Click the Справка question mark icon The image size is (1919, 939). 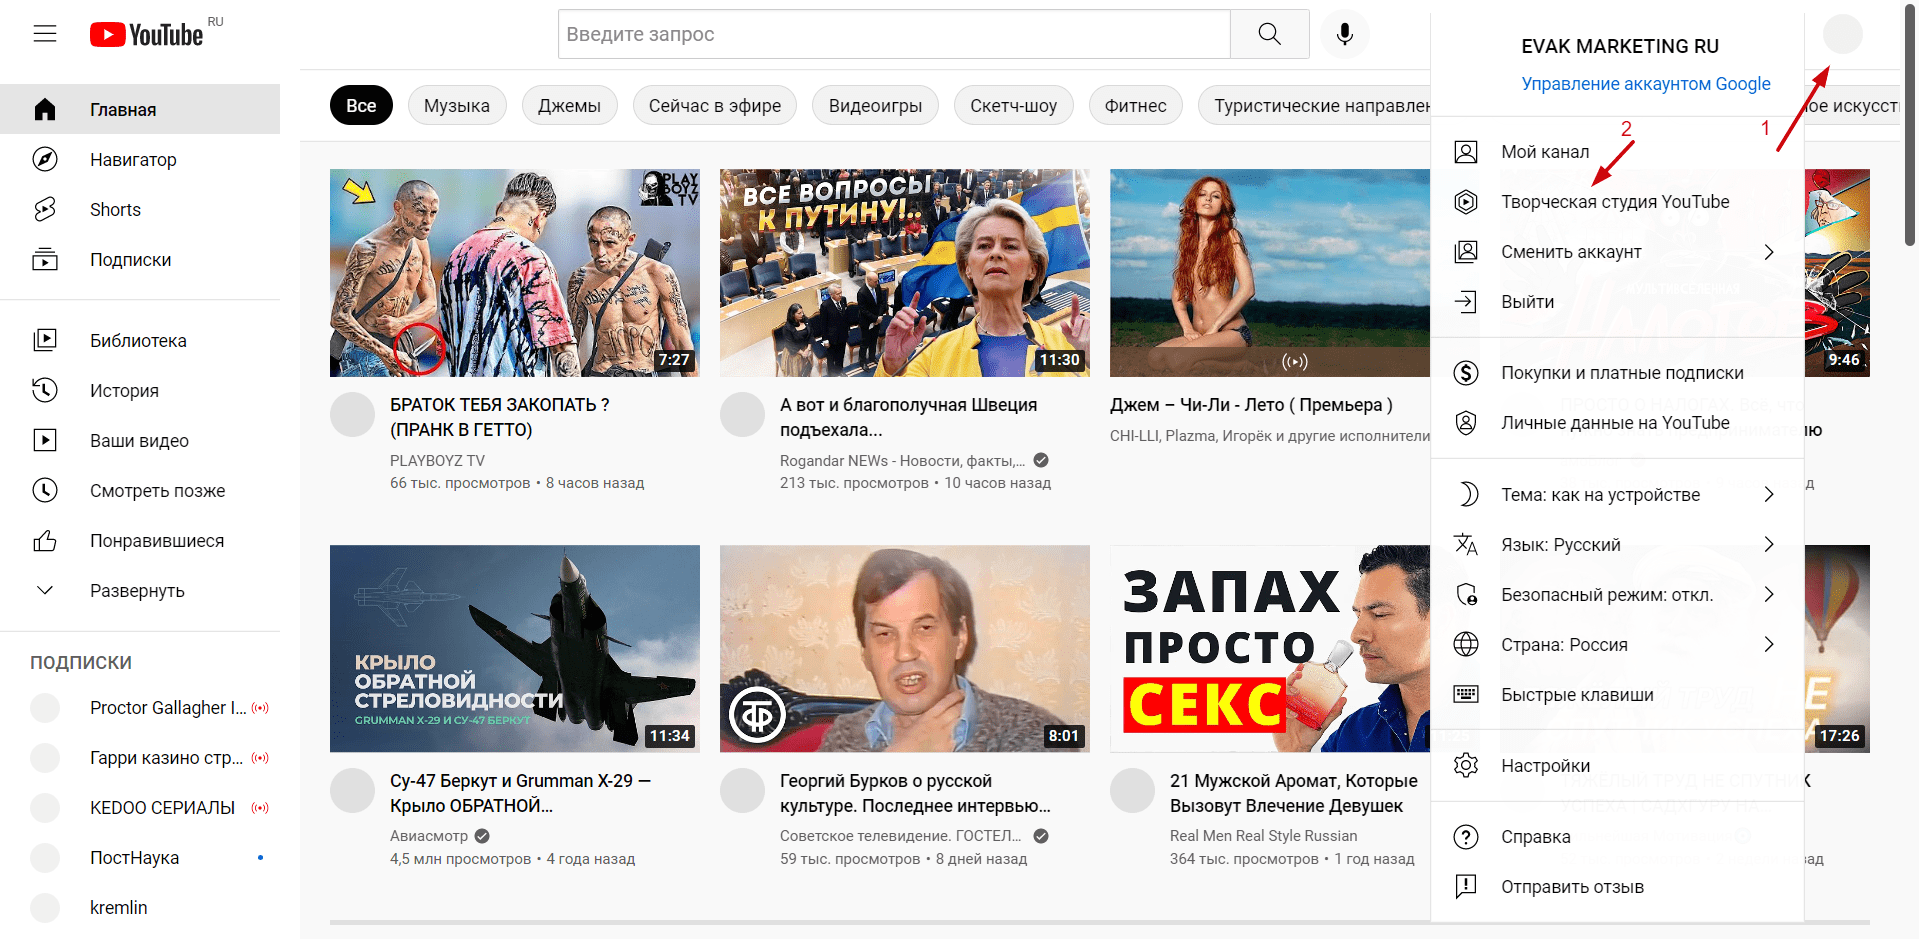point(1466,837)
